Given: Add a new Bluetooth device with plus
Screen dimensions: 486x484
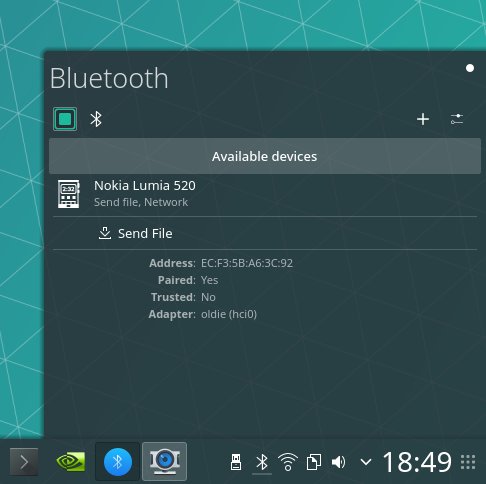Looking at the screenshot, I should [x=423, y=119].
